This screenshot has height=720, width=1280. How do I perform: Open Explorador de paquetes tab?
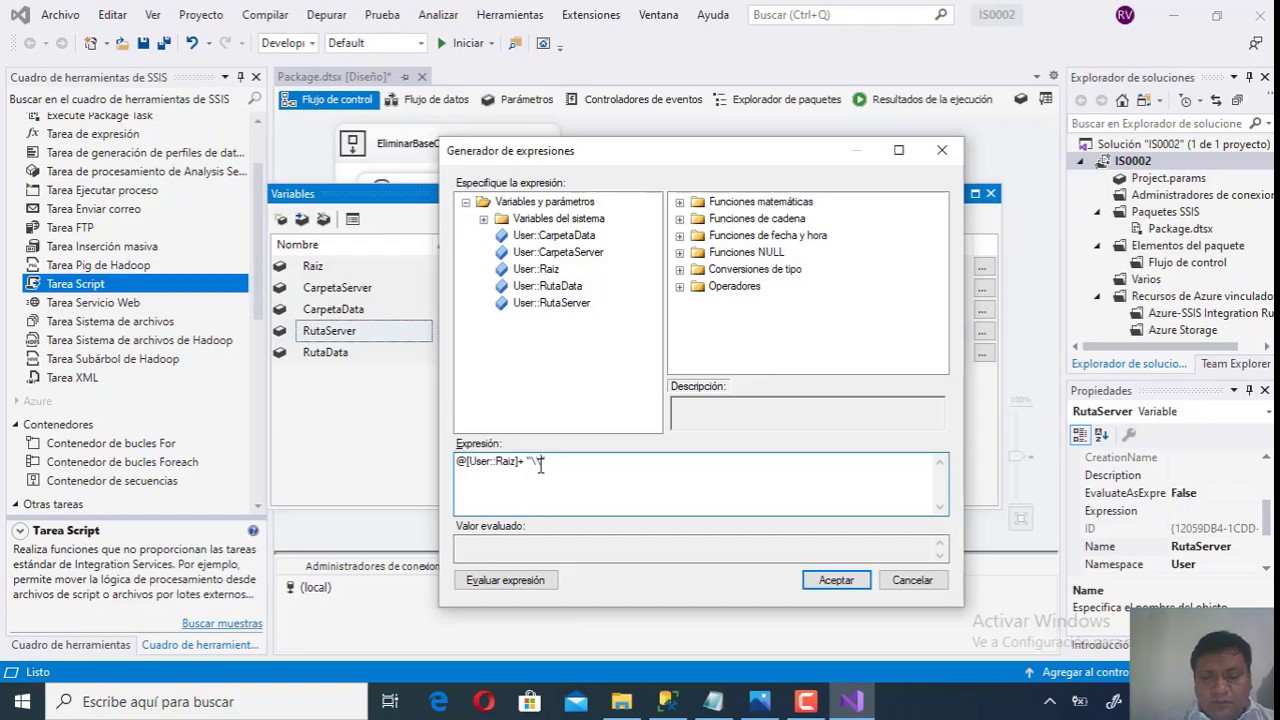pos(777,100)
